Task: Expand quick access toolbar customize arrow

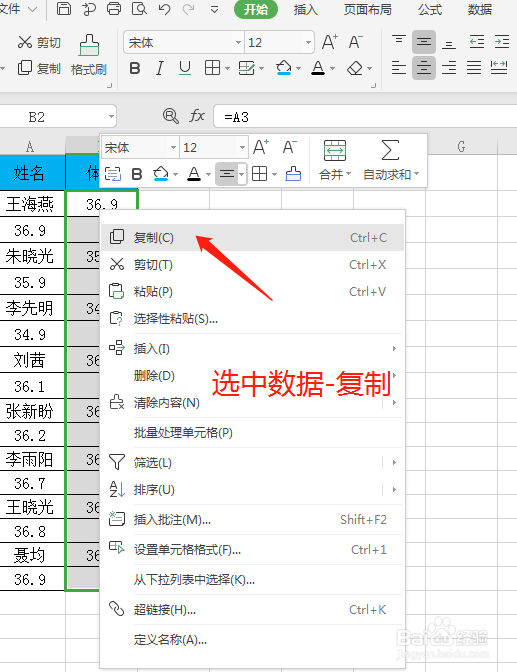Action: coord(215,9)
